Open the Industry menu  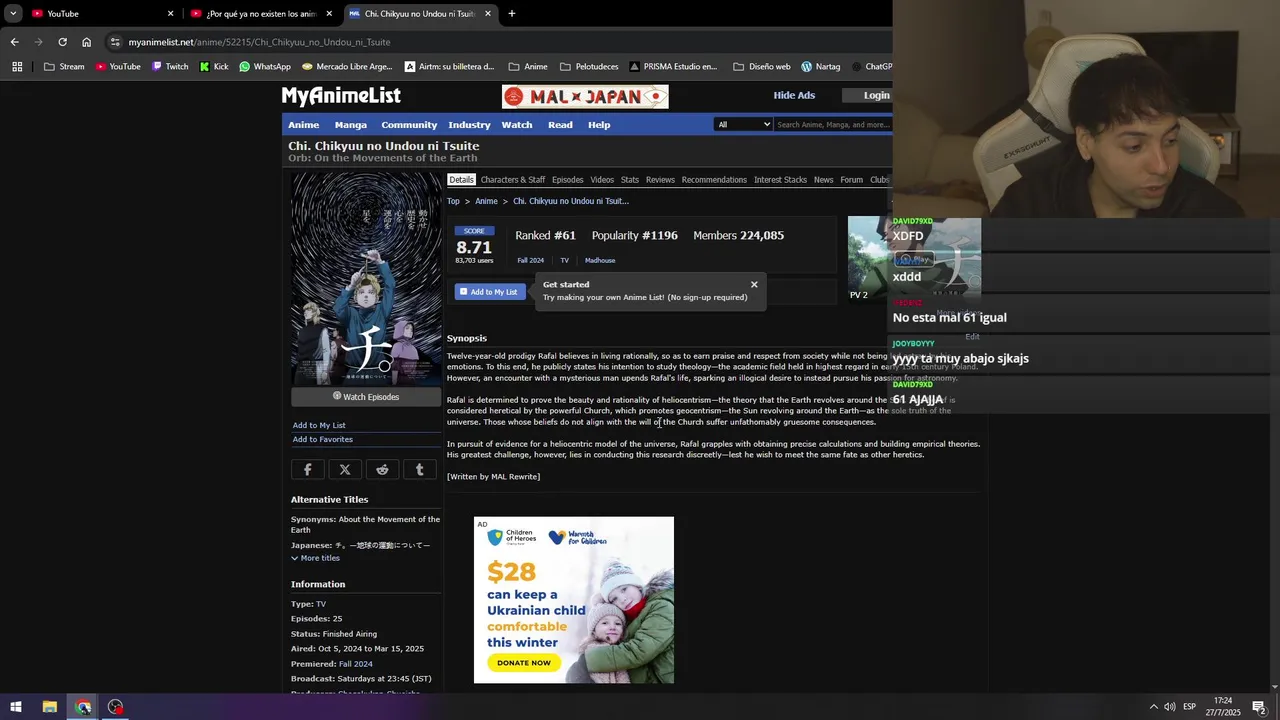pyautogui.click(x=469, y=125)
